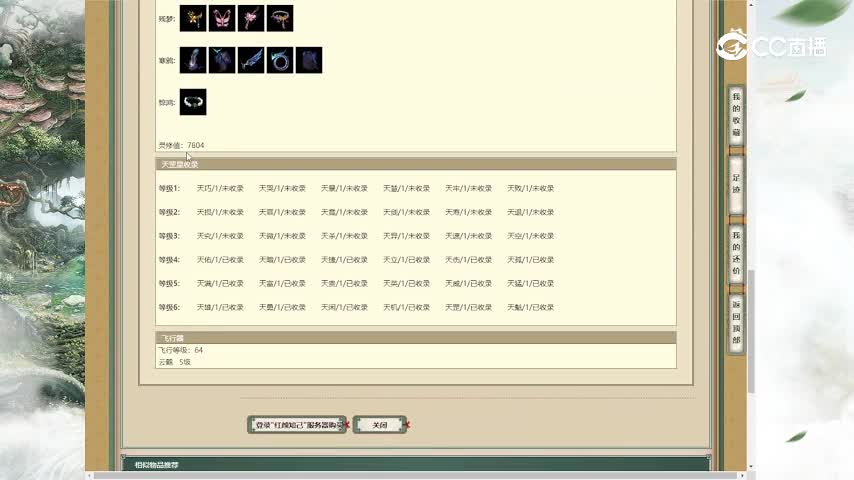854x480 pixels.
Task: Click the 天威/1/已收录 entry
Action: (x=468, y=284)
